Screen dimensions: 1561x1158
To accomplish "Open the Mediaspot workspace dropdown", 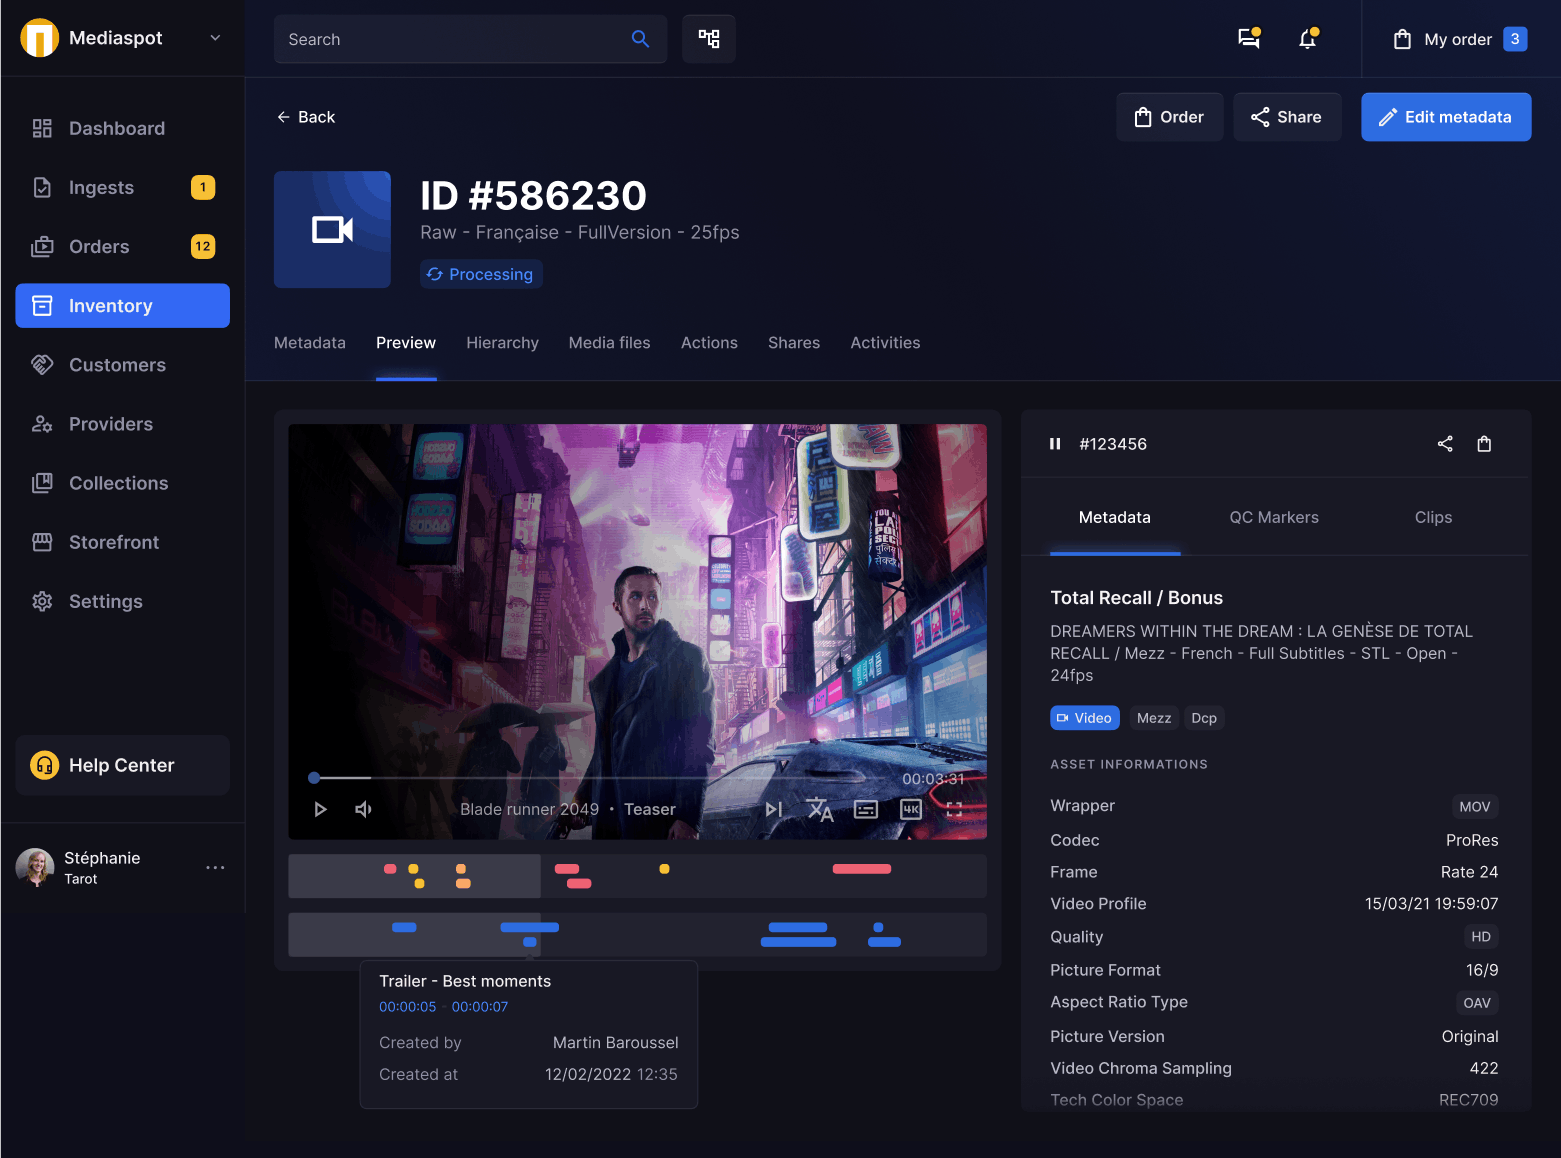I will 215,38.
